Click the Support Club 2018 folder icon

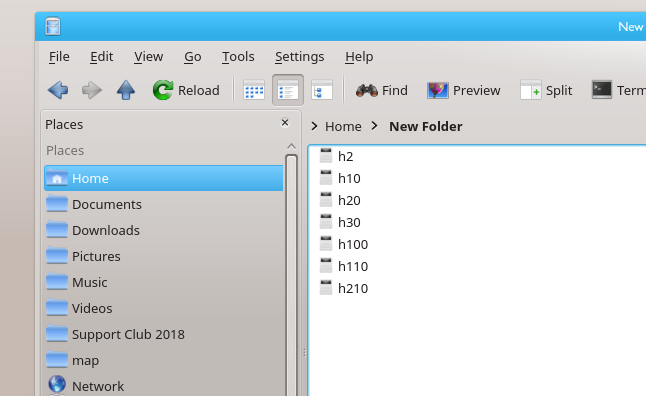coord(57,333)
